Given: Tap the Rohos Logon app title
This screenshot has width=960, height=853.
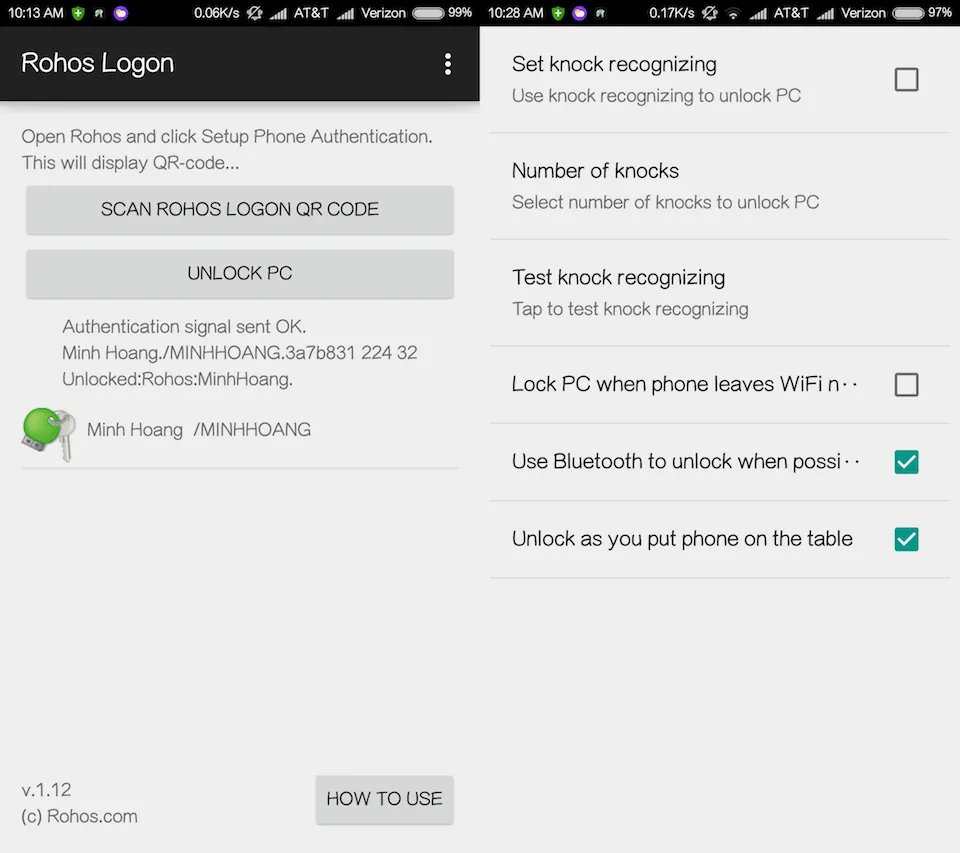Looking at the screenshot, I should 97,63.
